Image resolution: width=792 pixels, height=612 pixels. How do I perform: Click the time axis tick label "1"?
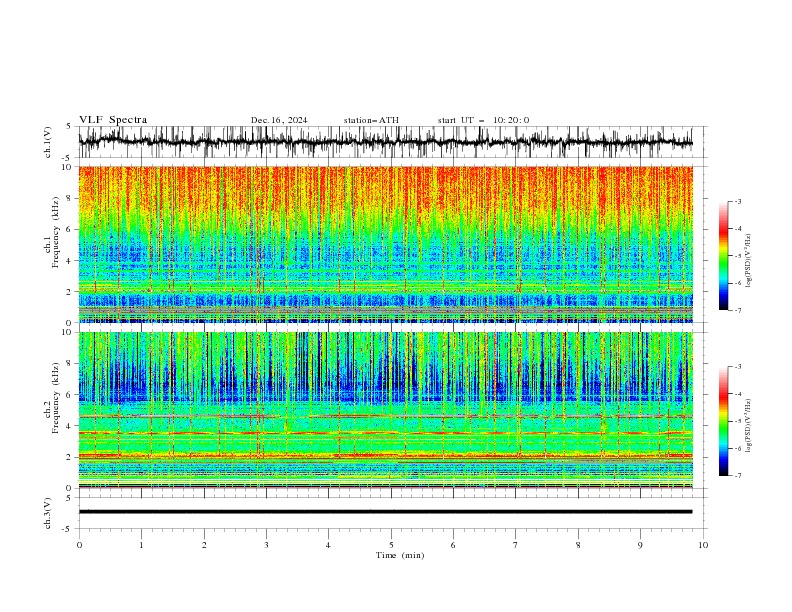(141, 545)
